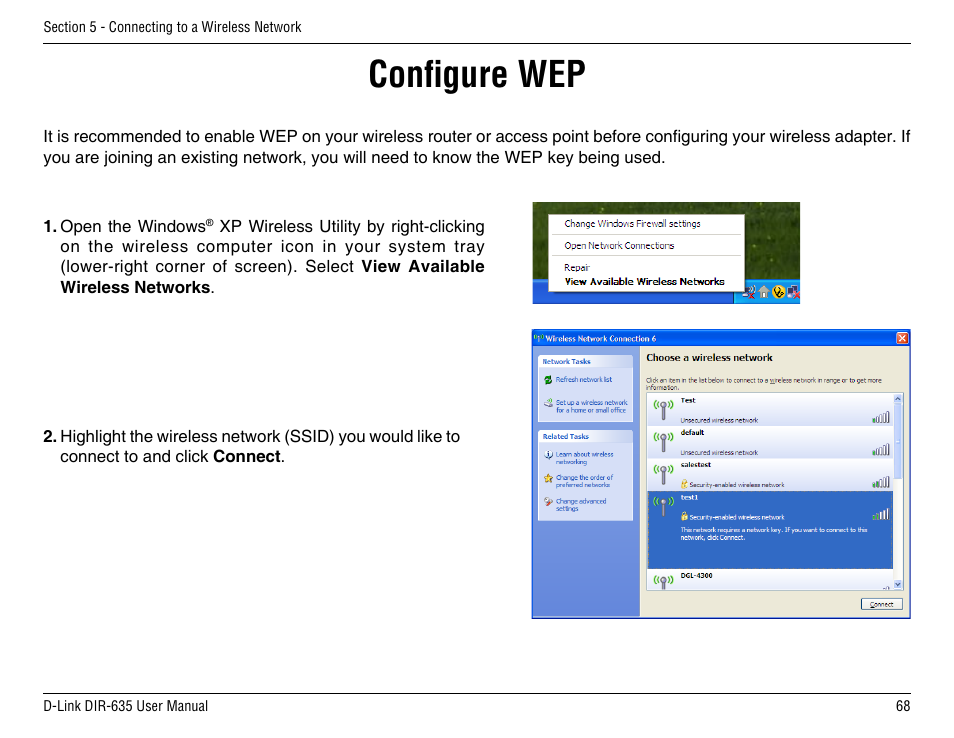Click signal strength bars of Test network

(880, 418)
